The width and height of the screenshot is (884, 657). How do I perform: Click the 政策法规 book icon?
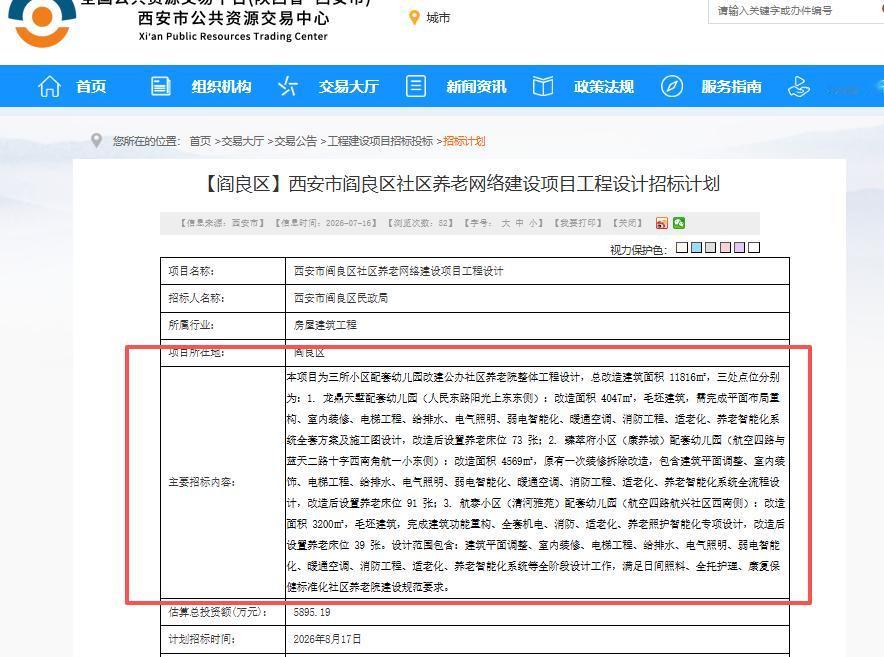point(543,86)
